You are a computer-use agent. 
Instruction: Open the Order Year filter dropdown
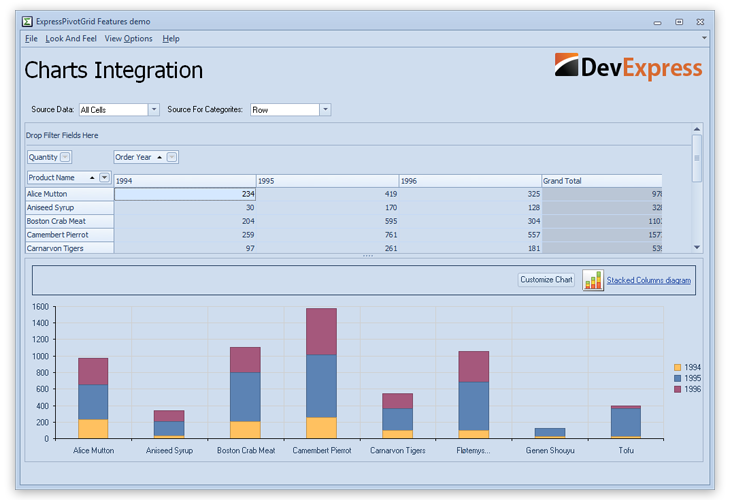(x=172, y=157)
